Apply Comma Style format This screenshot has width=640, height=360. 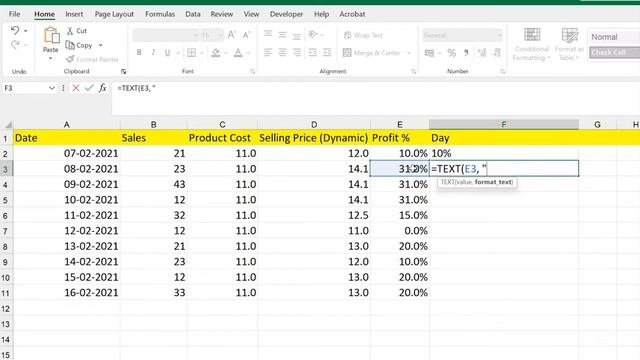click(x=467, y=53)
